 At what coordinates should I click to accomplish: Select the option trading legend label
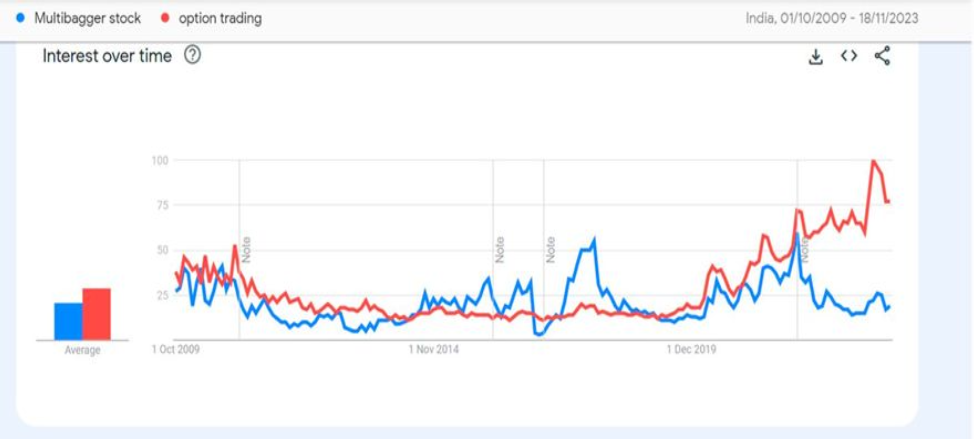pos(220,19)
